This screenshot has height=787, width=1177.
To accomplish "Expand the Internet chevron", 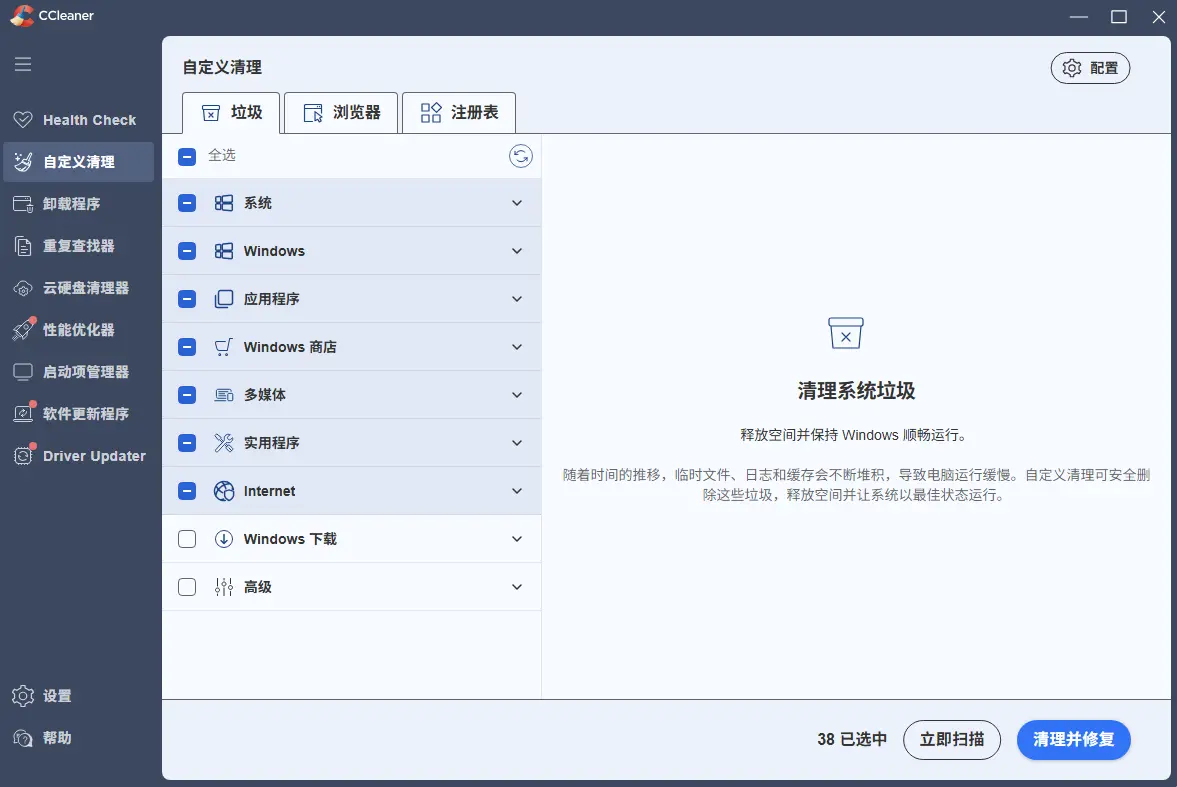I will pos(517,492).
